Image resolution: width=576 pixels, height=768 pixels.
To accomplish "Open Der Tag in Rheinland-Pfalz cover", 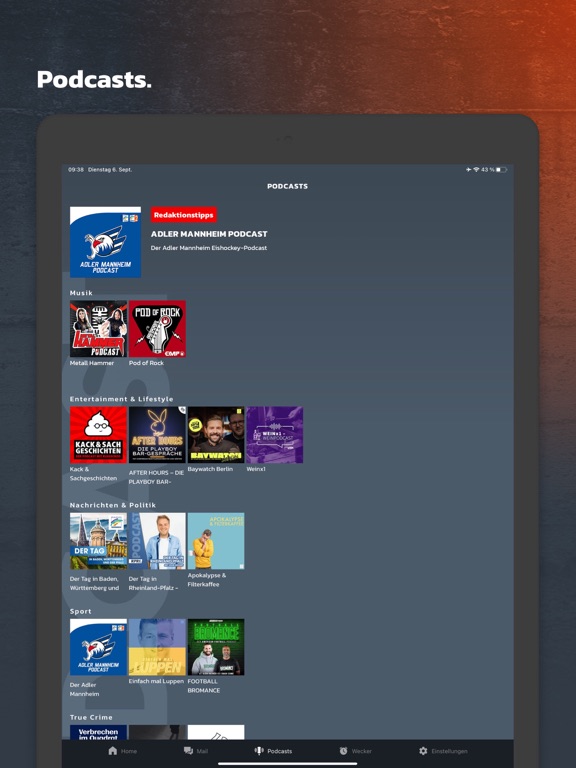I will click(157, 541).
